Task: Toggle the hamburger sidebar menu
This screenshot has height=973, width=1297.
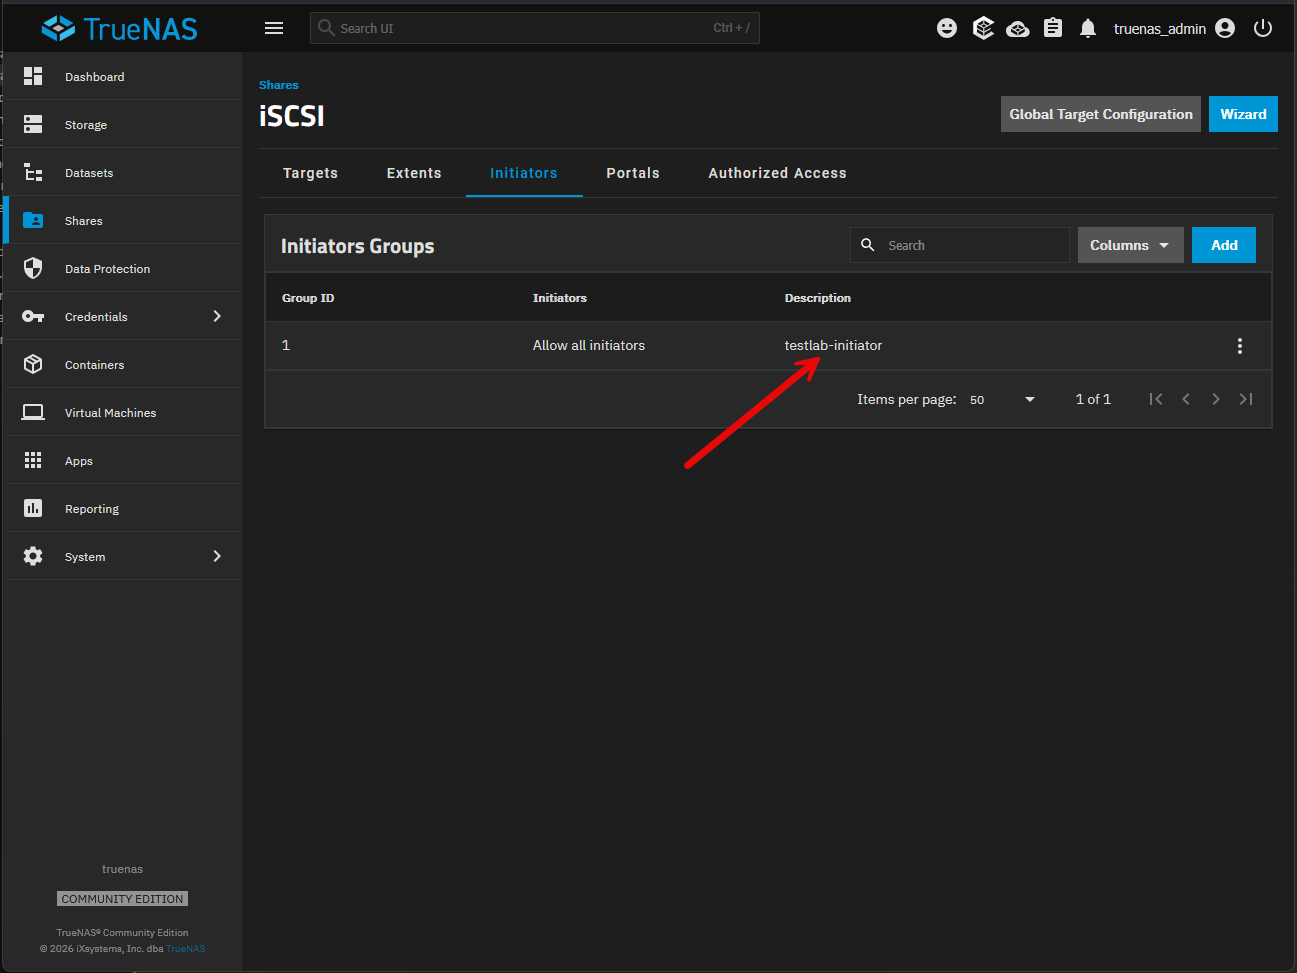Action: tap(274, 28)
